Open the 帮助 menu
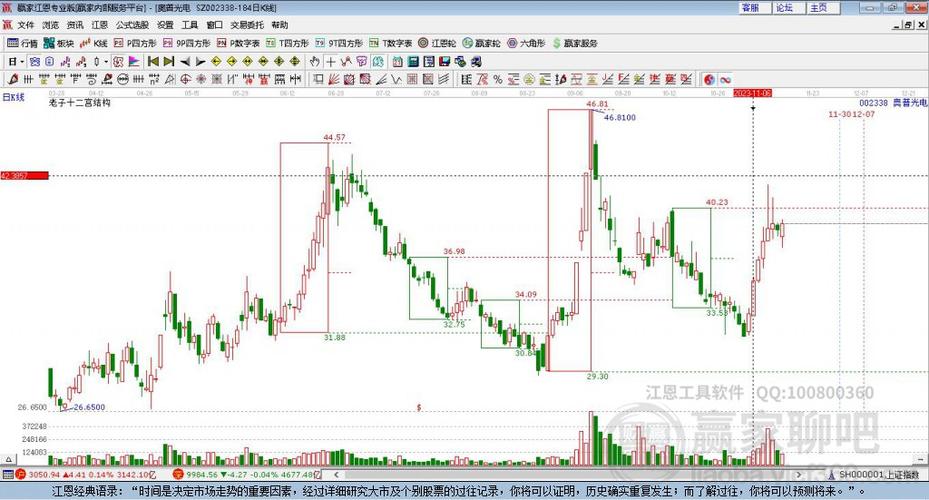 pyautogui.click(x=280, y=25)
